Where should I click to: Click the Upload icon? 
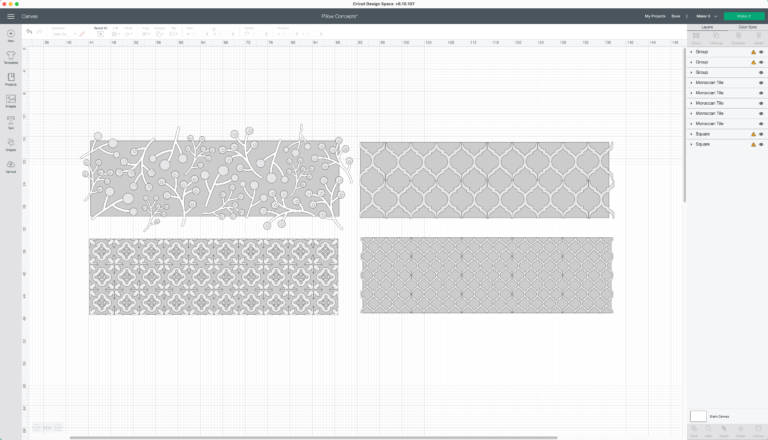(11, 166)
